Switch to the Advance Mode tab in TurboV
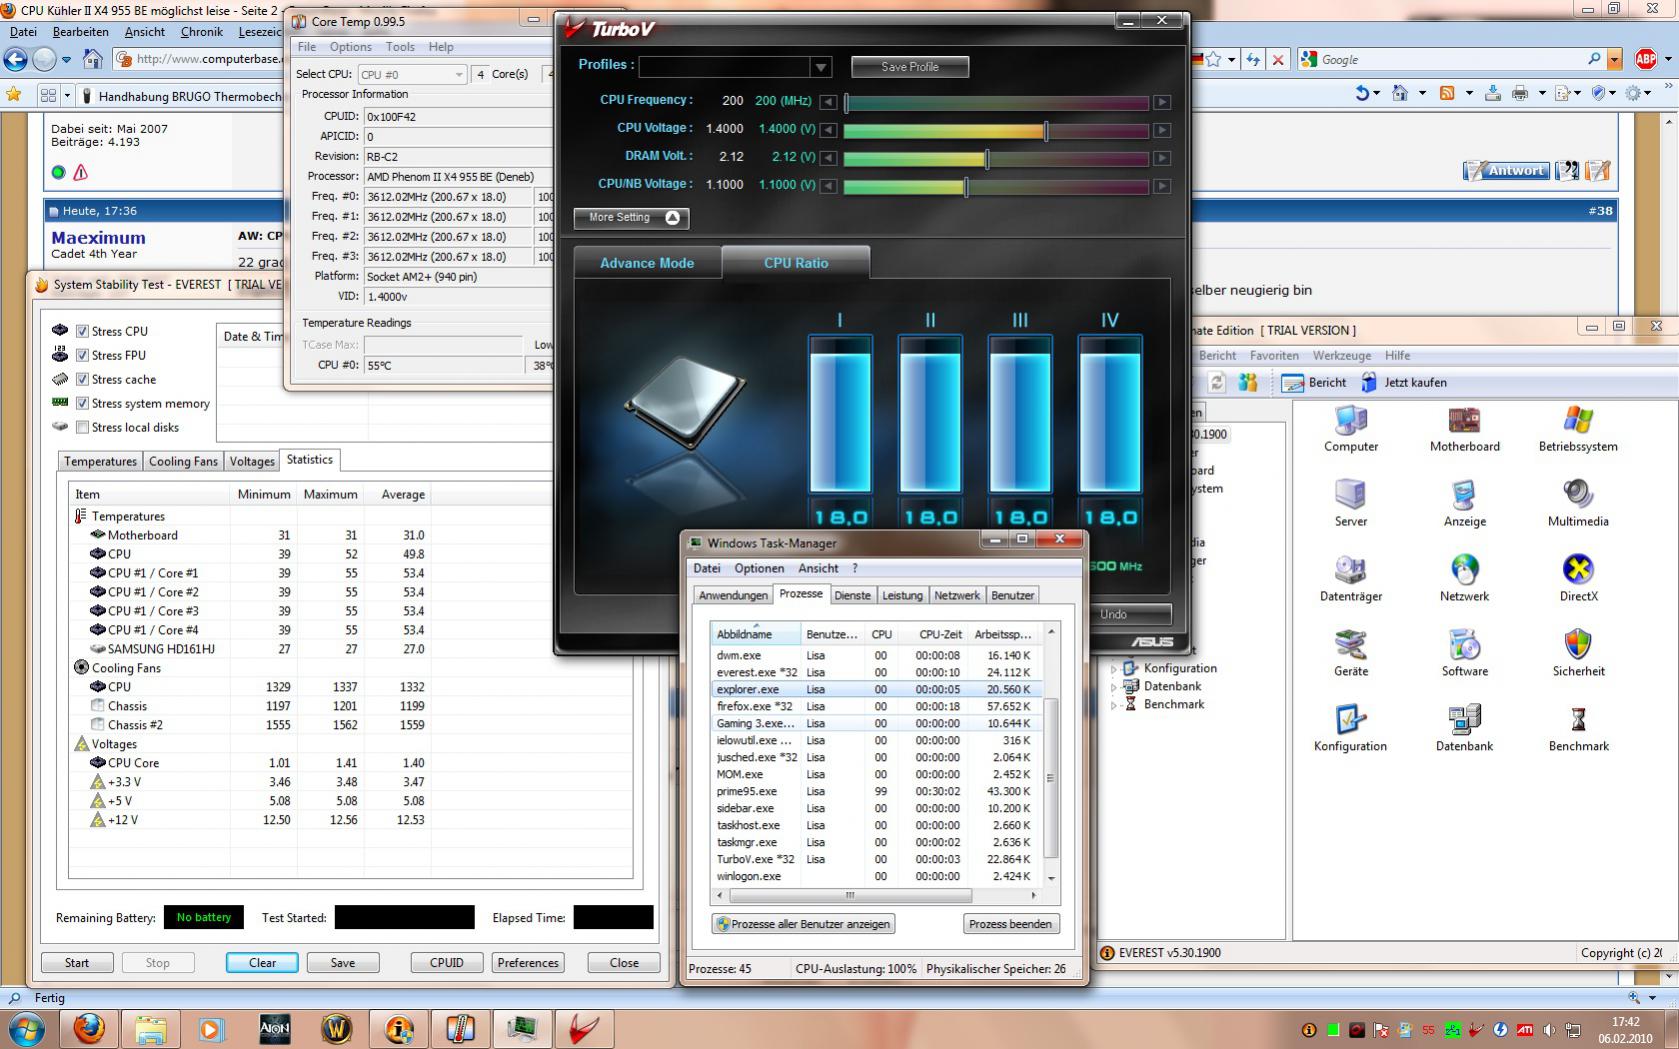The width and height of the screenshot is (1679, 1049). coord(647,263)
